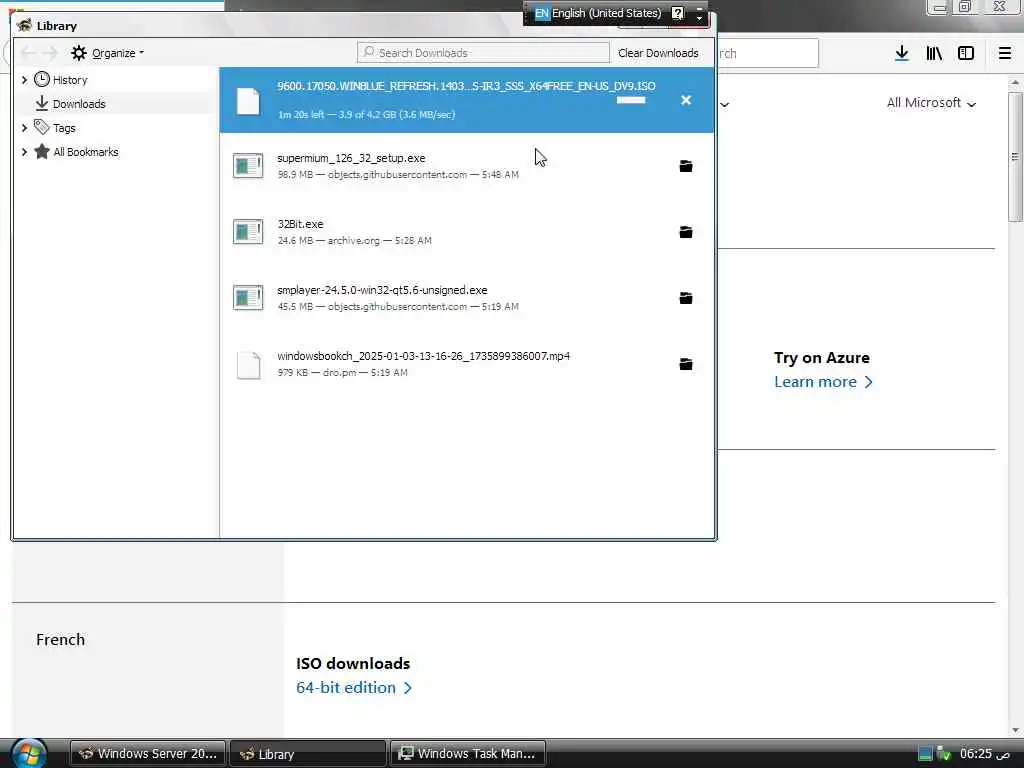Click the taskbar clock 06:25

[x=984, y=754]
